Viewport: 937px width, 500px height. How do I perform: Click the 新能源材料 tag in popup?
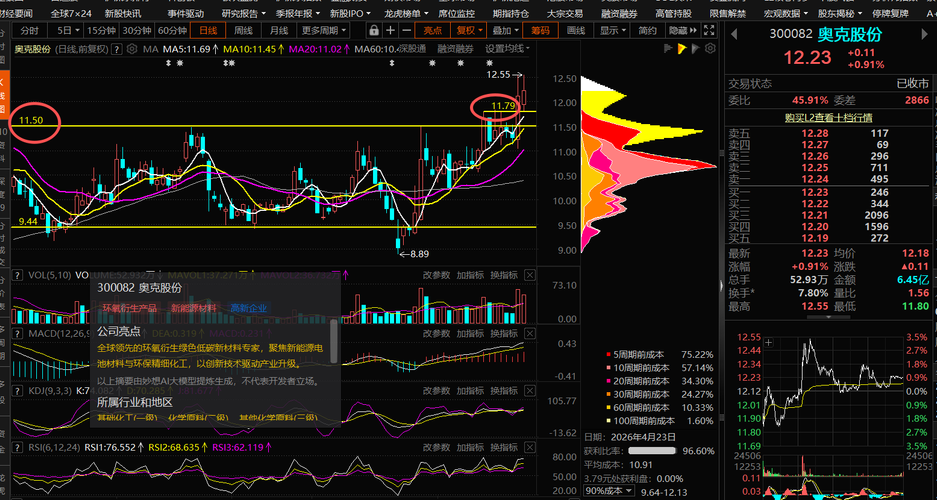pos(194,308)
